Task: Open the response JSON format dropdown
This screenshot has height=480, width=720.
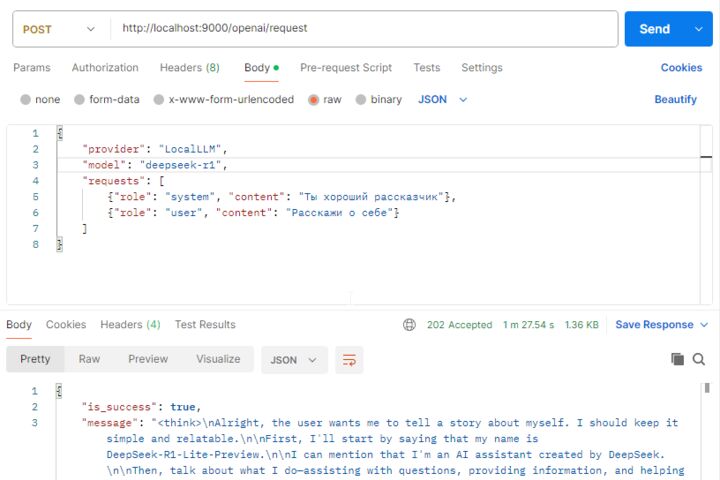Action: (x=294, y=360)
